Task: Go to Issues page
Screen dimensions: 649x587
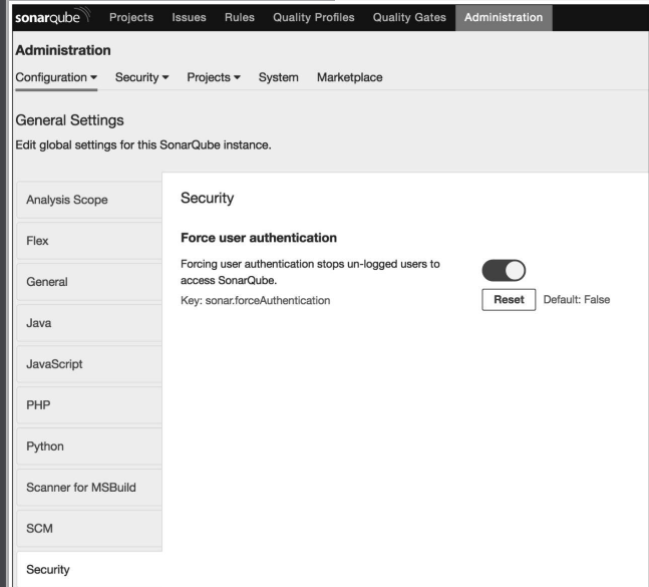Action: tap(189, 17)
